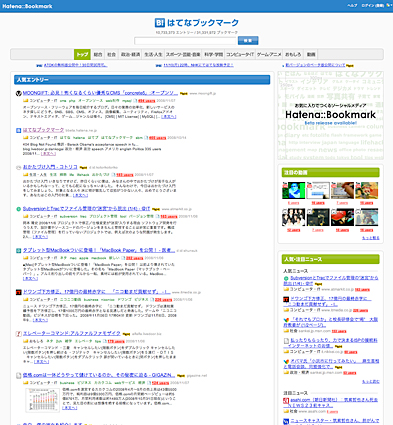Screen dimensions: 393x425
Task: Click the MOONGIFT entry favicon
Action: click(19, 93)
